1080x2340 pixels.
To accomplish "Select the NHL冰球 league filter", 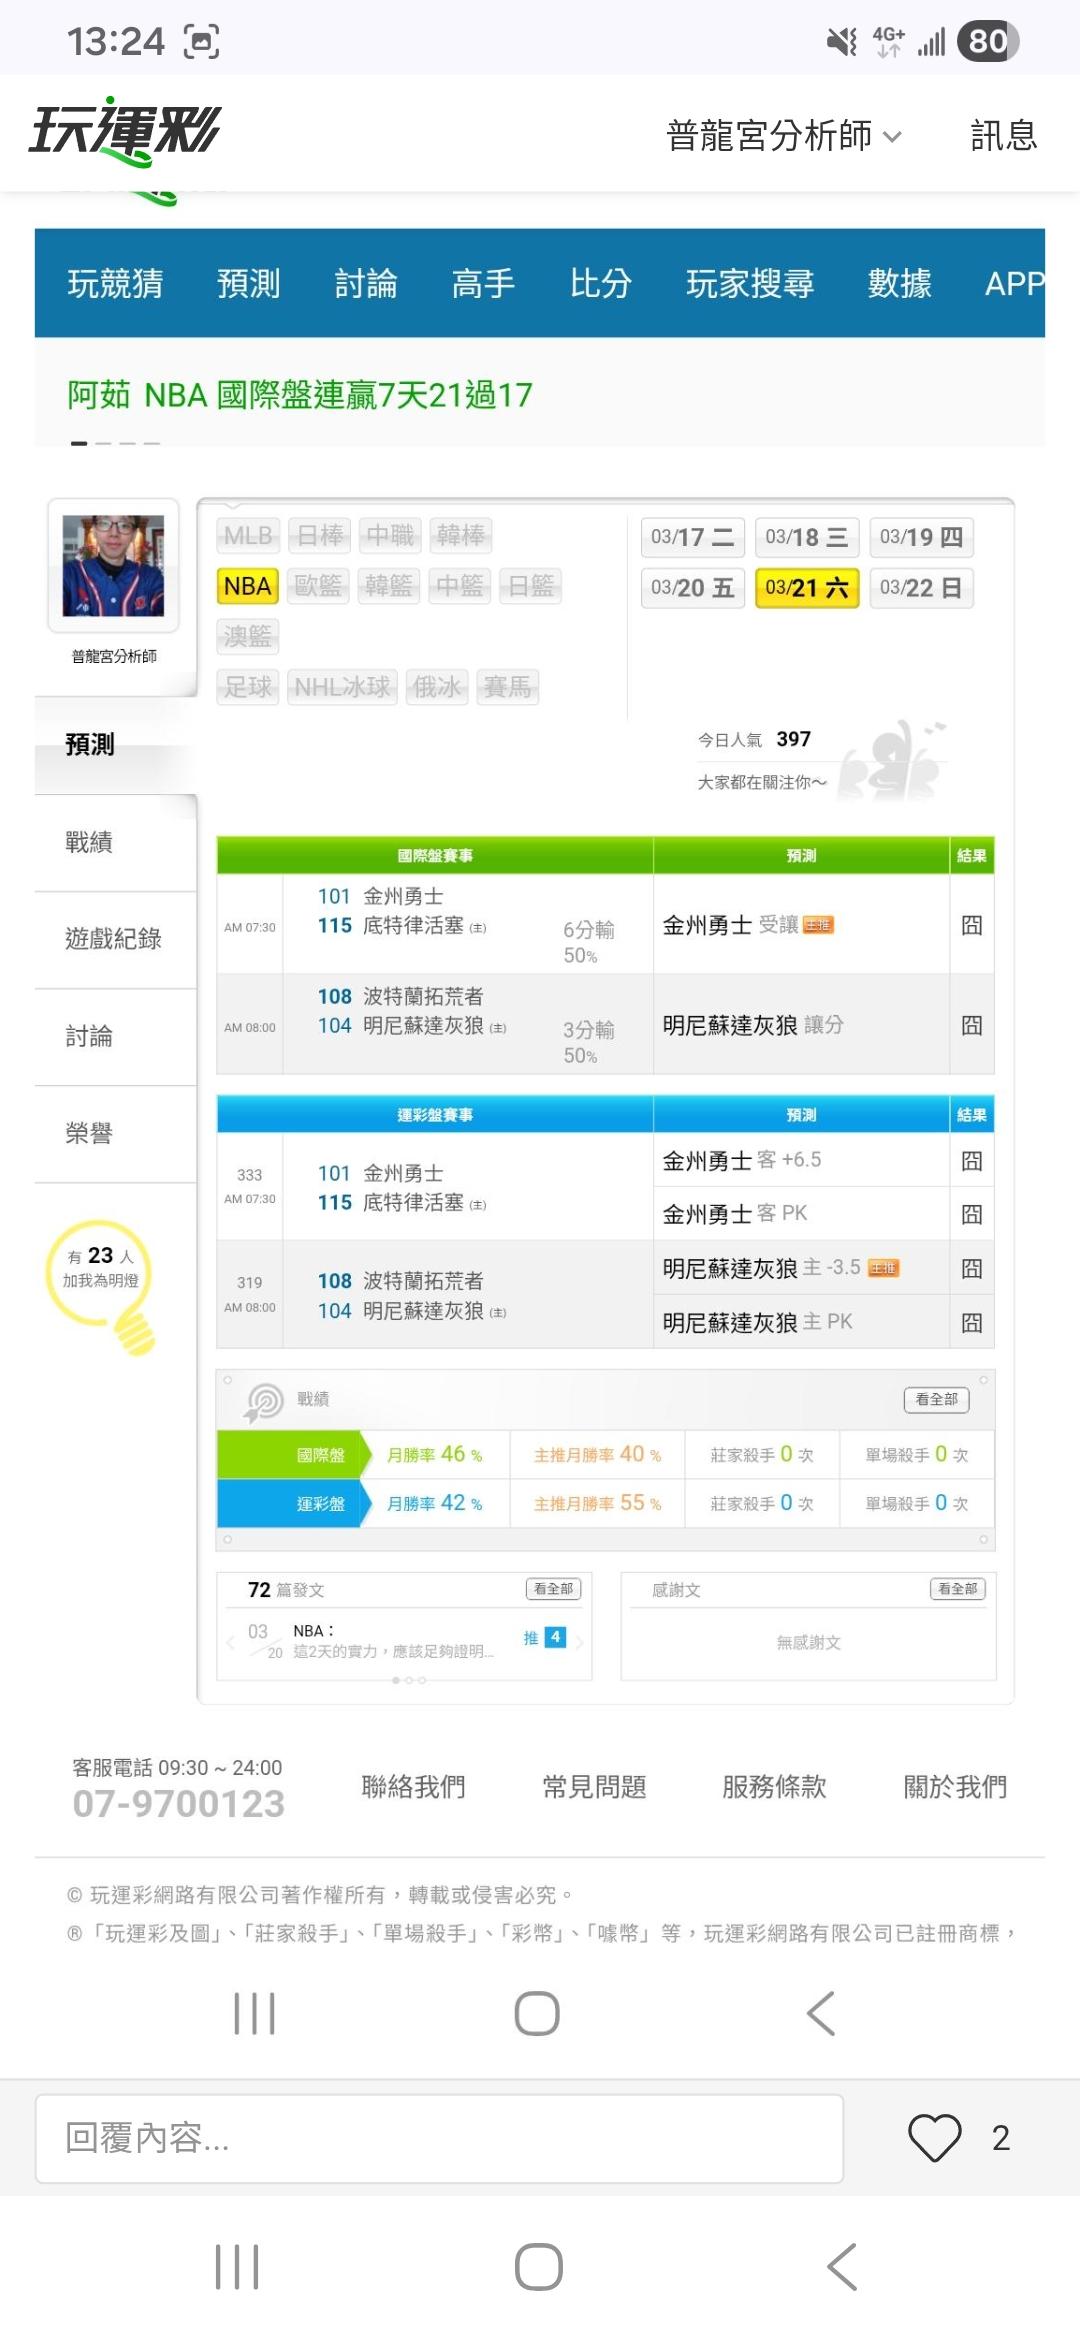I will (x=342, y=687).
